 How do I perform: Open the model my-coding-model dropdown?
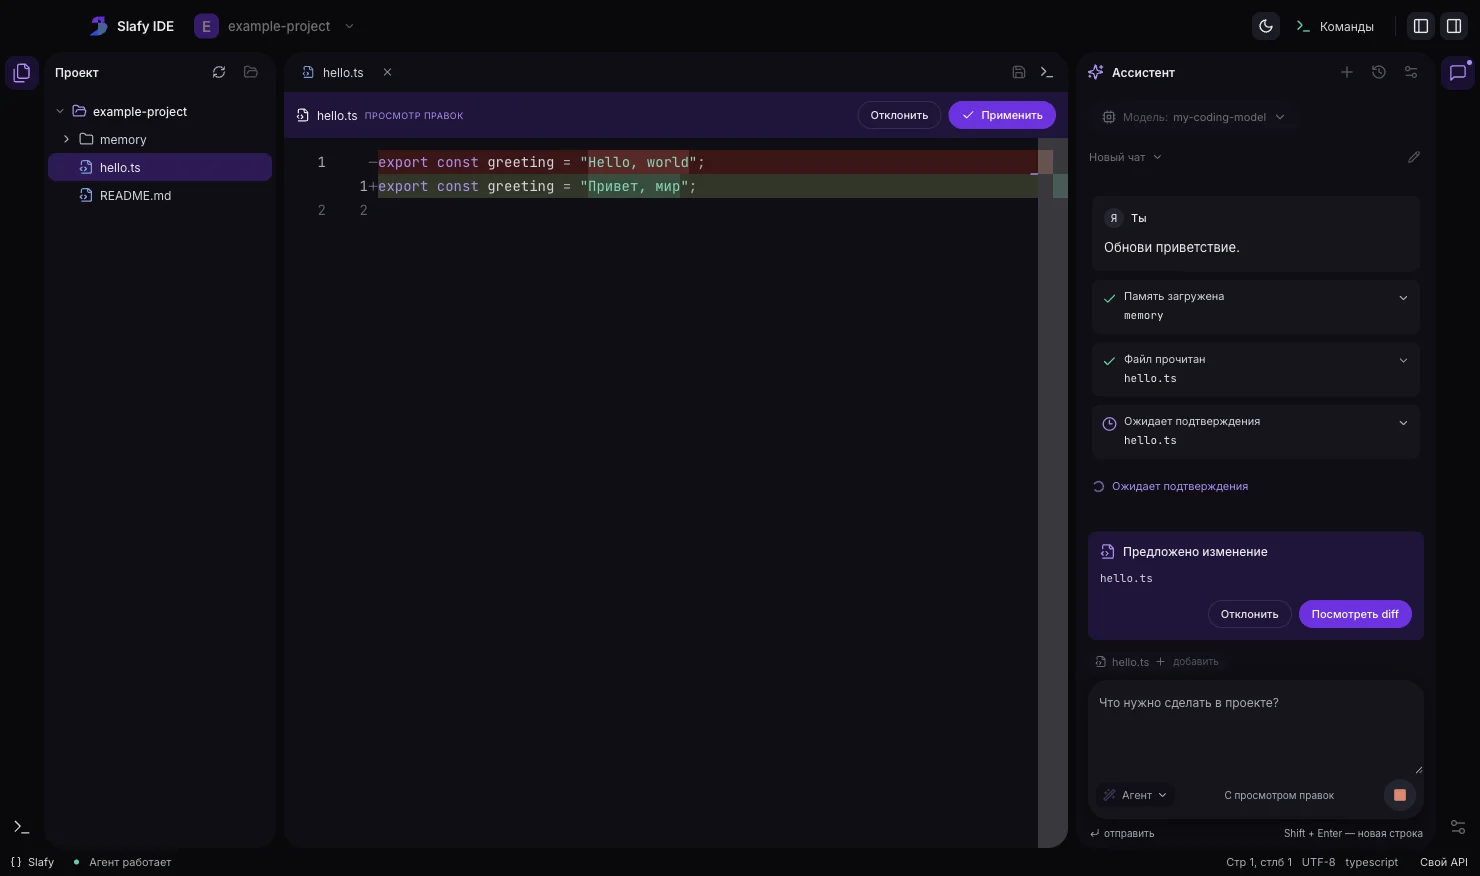1192,117
